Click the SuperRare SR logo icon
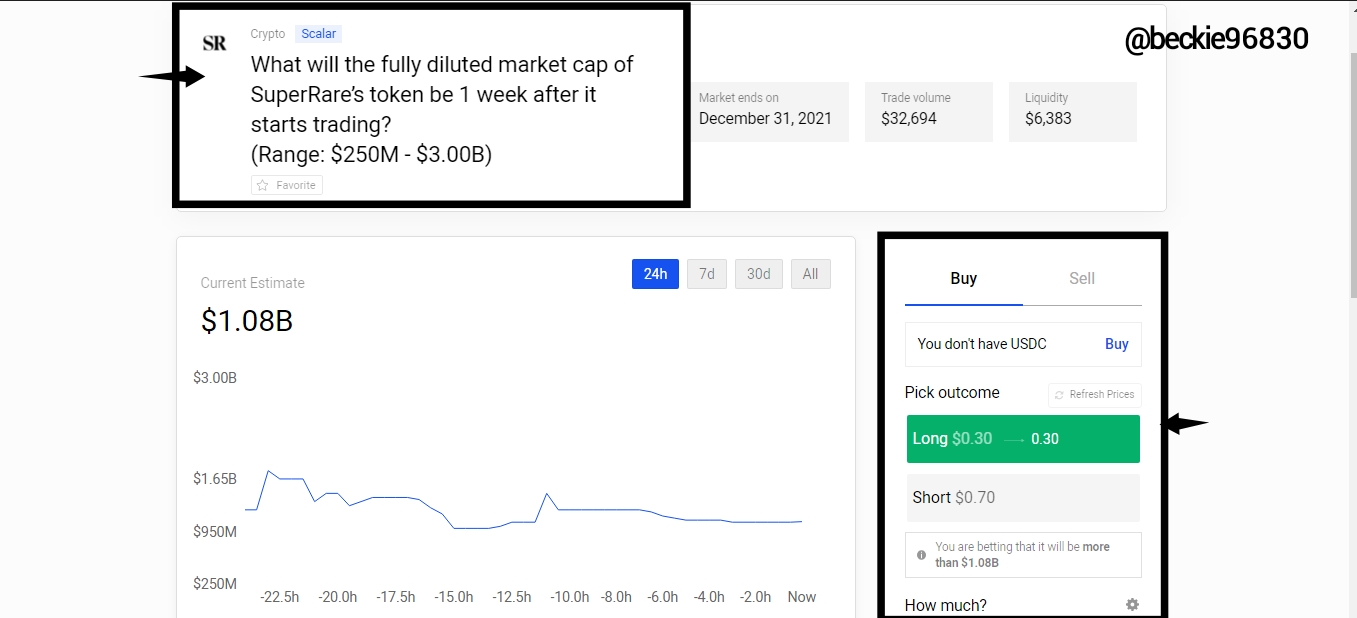Screen dimensions: 1357x618 [214, 43]
